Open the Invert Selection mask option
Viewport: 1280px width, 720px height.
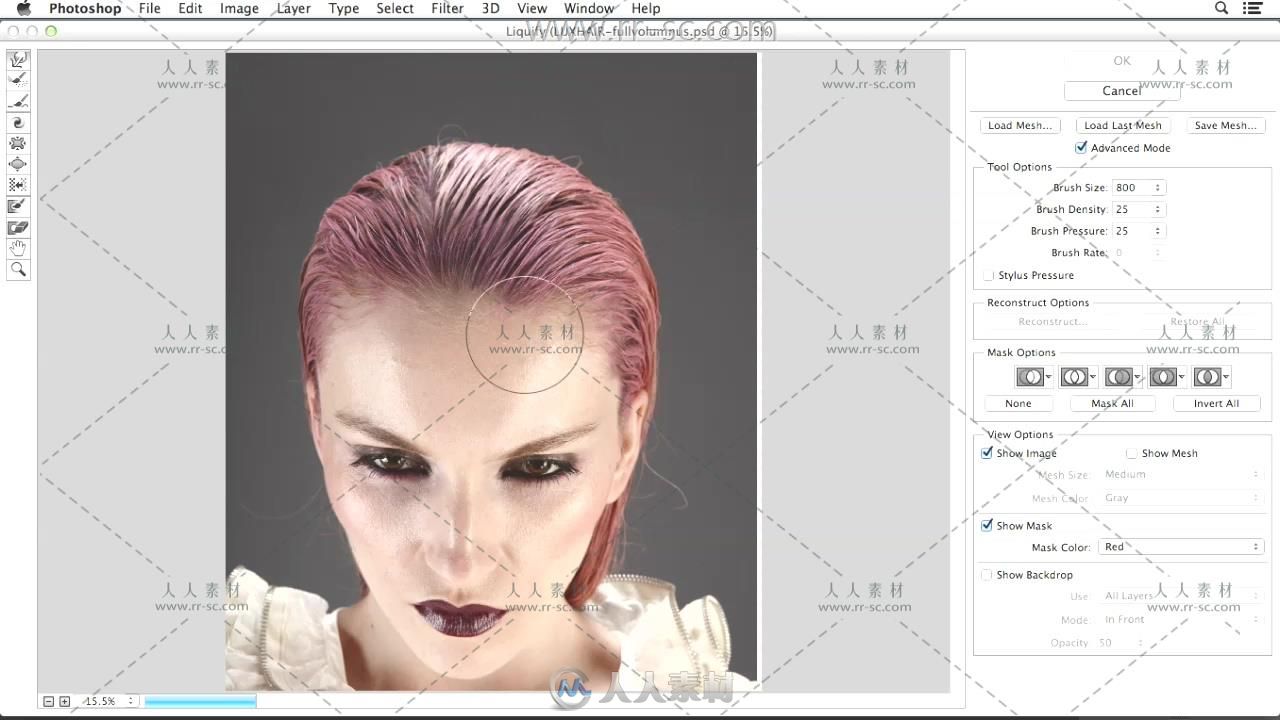[x=1211, y=377]
